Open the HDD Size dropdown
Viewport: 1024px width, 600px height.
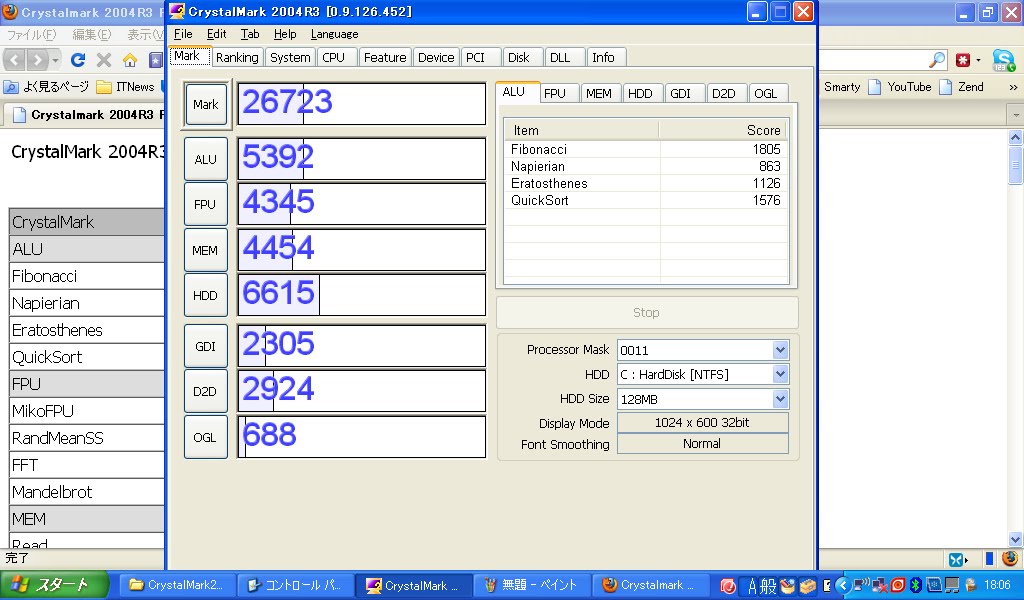pyautogui.click(x=780, y=399)
